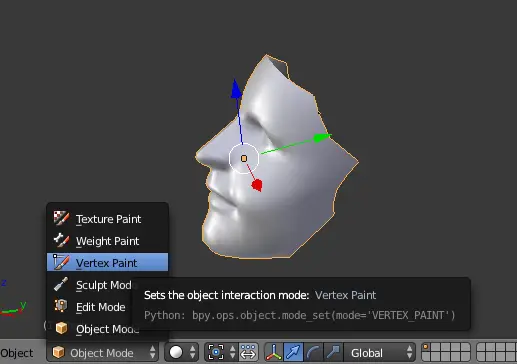
Task: Enable the rotate manipulator arc icon
Action: (313, 352)
